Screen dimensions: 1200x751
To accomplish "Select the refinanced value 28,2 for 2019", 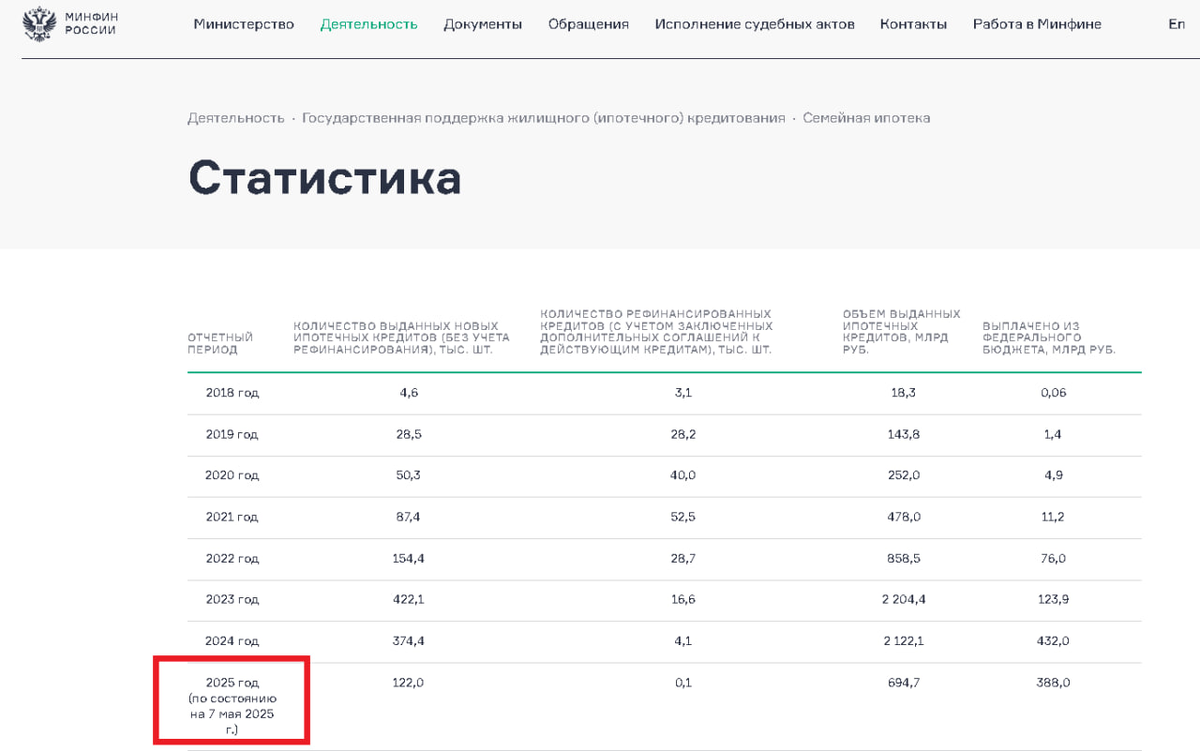I will (x=683, y=434).
